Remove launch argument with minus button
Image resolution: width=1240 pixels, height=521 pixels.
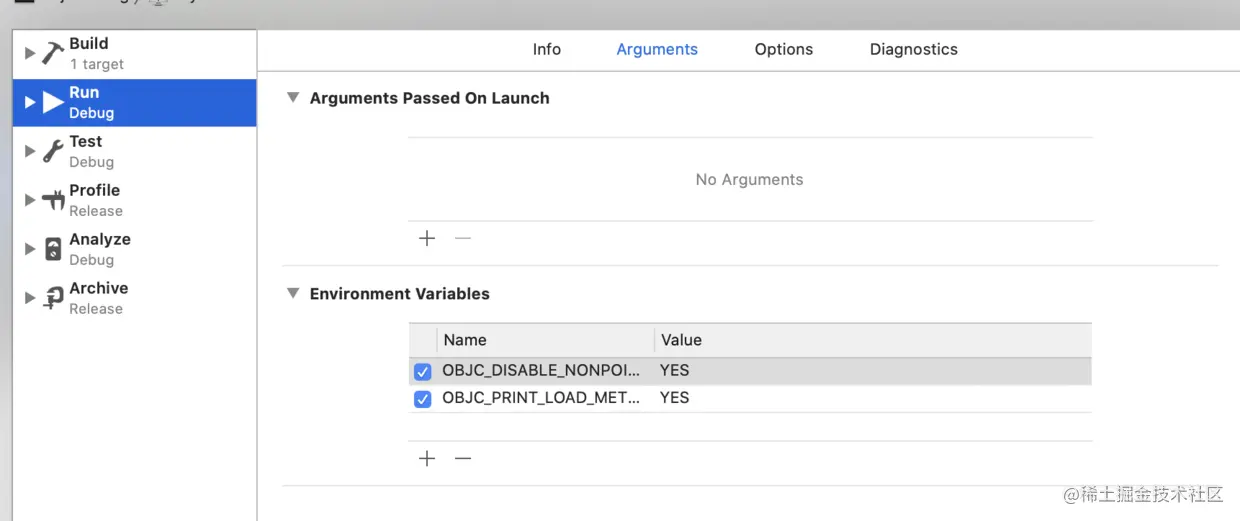click(462, 238)
